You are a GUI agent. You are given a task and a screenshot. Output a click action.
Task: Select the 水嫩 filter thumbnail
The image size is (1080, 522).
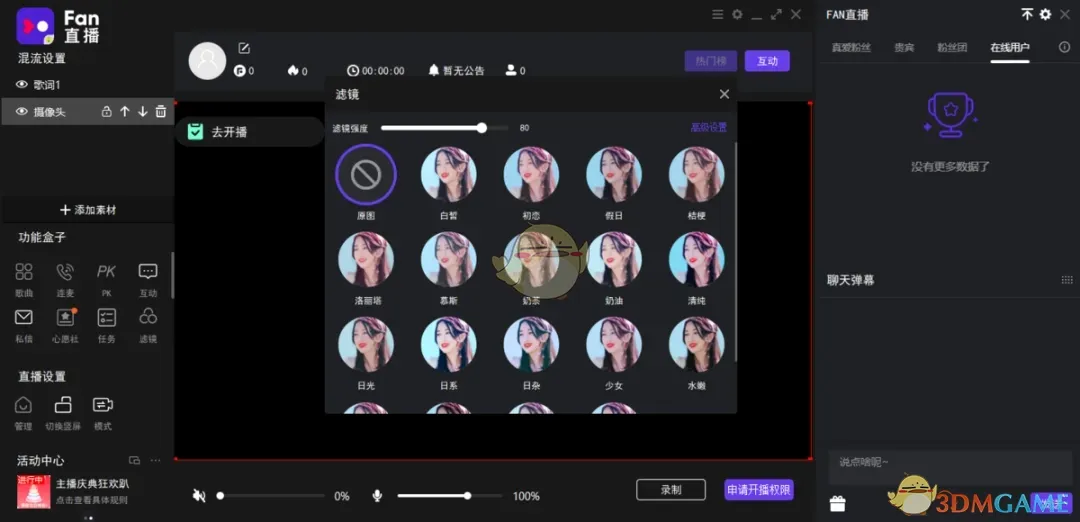click(x=696, y=344)
